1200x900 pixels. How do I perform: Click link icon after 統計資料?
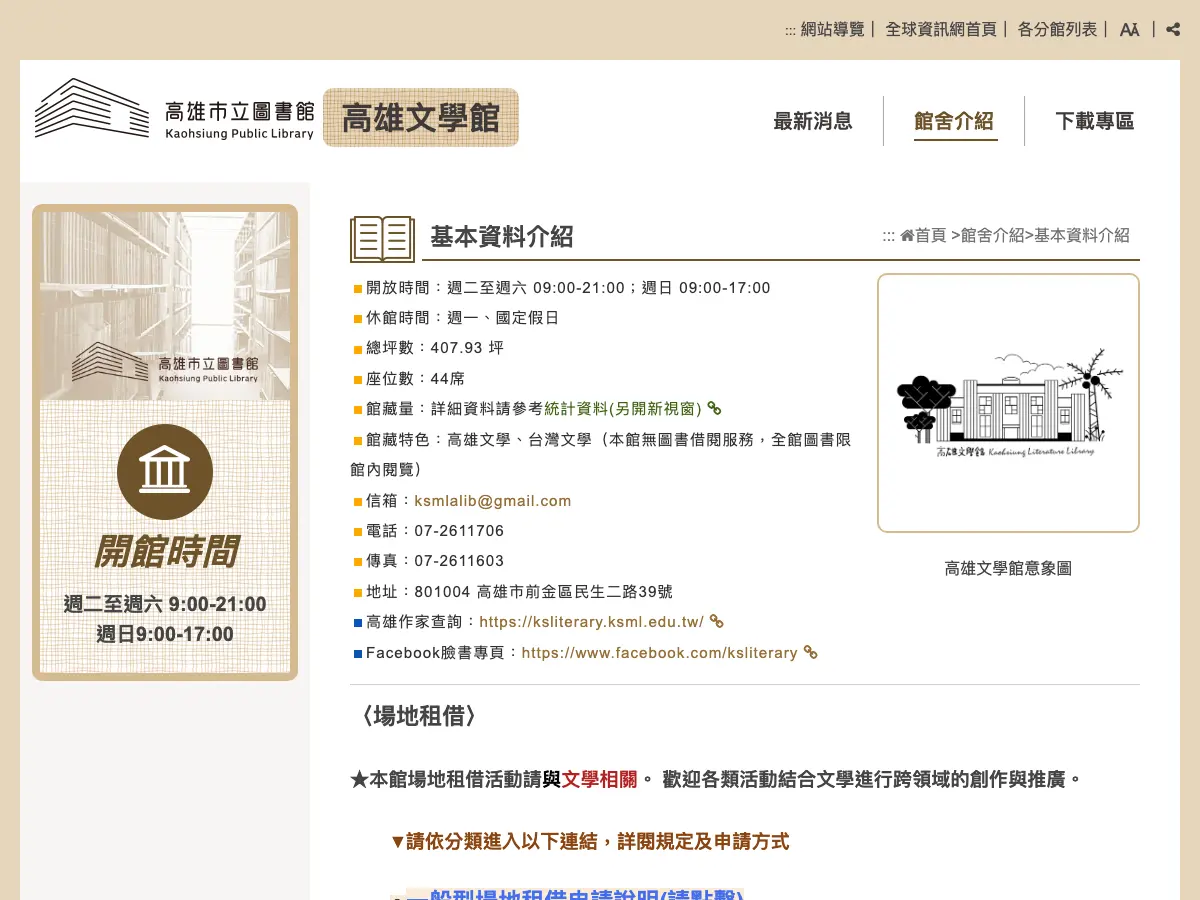[x=714, y=408]
